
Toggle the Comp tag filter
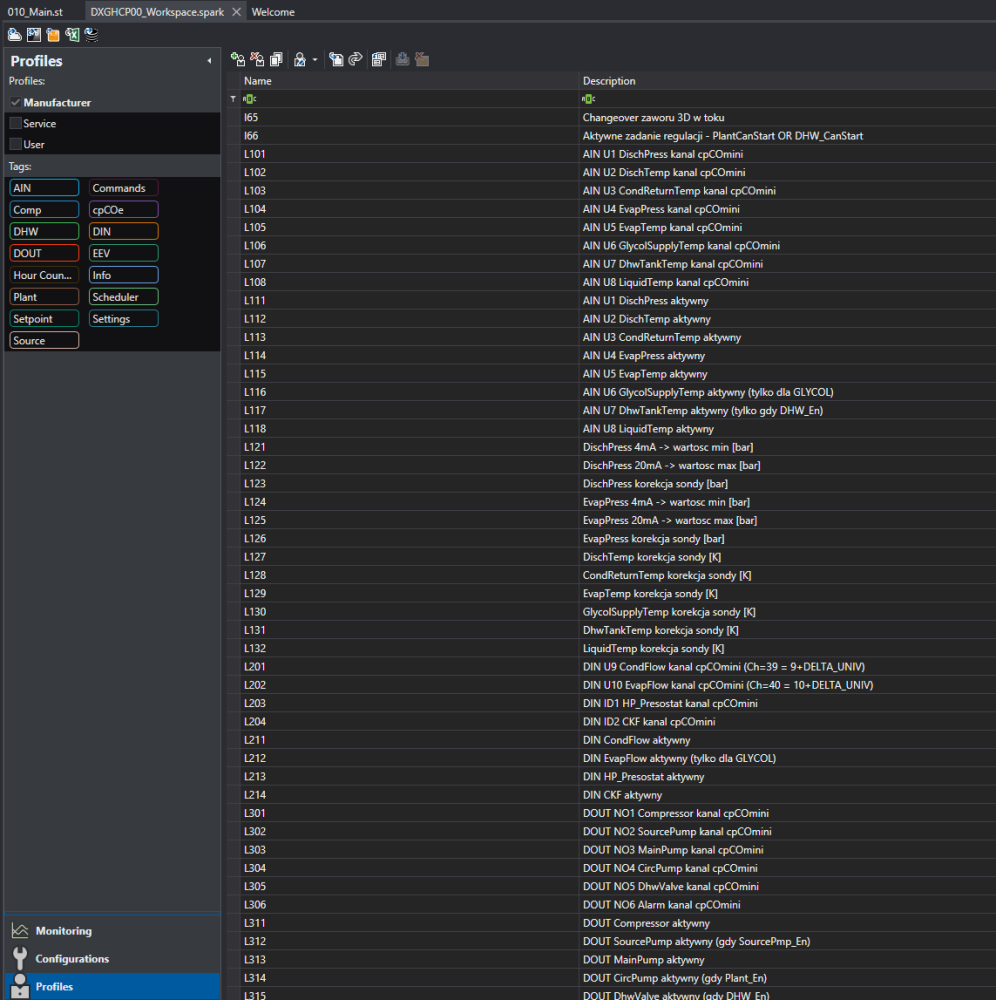coord(44,209)
